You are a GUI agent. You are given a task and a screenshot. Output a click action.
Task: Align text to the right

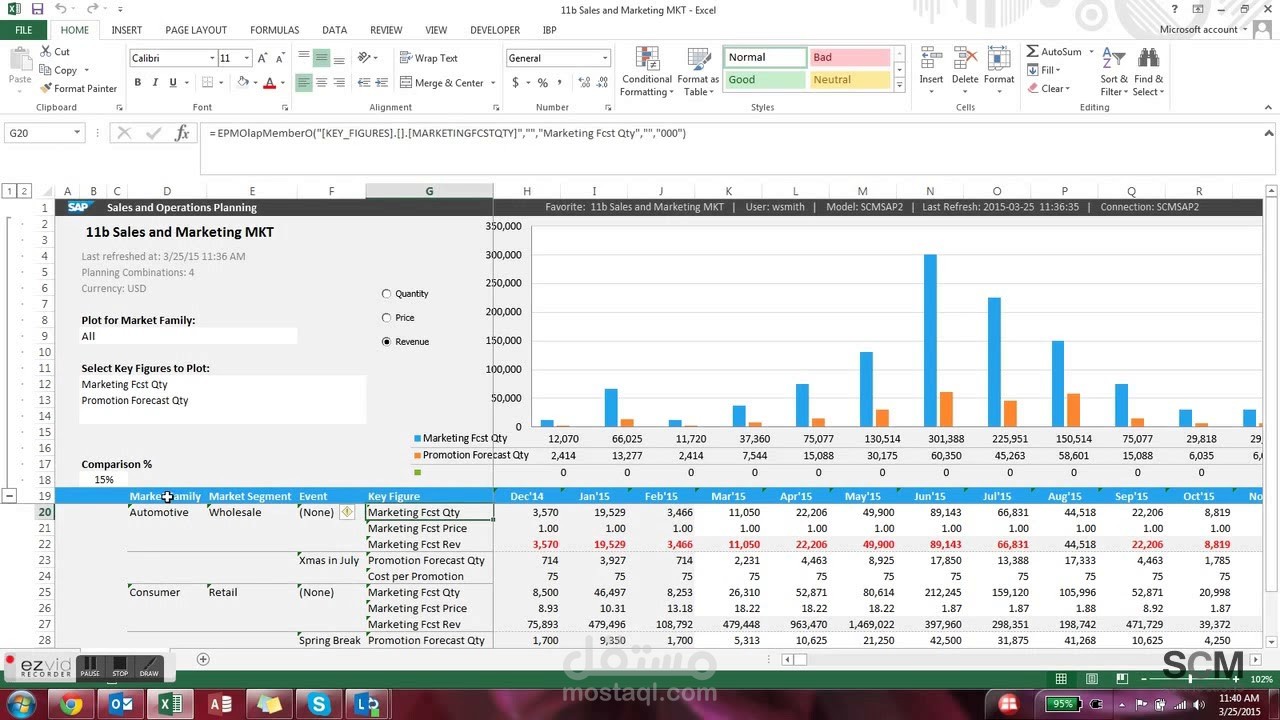point(339,83)
